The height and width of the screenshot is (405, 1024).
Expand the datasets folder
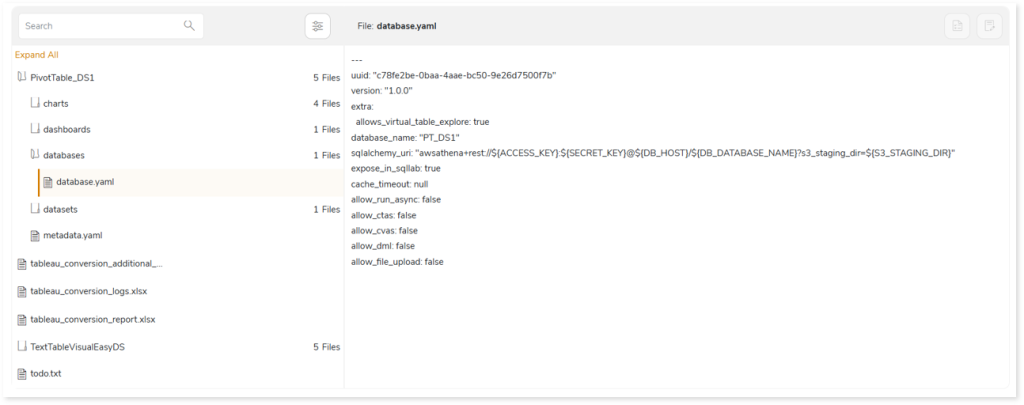click(x=35, y=209)
